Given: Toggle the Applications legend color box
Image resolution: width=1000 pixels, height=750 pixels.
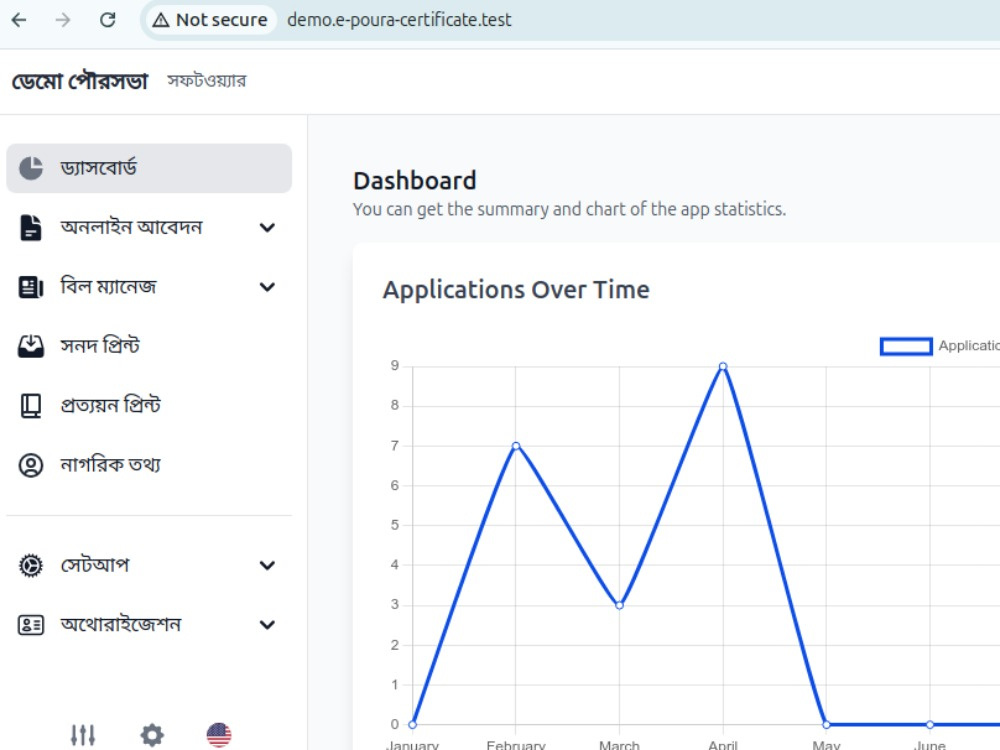Looking at the screenshot, I should tap(906, 346).
